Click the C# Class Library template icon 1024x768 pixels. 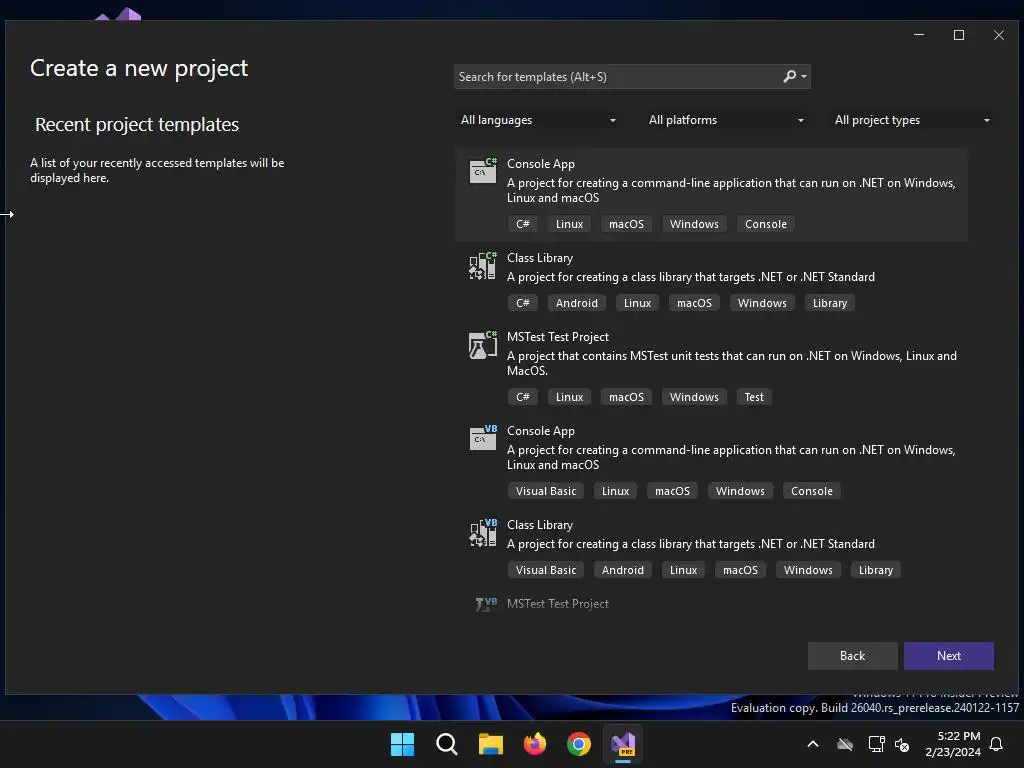coord(483,266)
